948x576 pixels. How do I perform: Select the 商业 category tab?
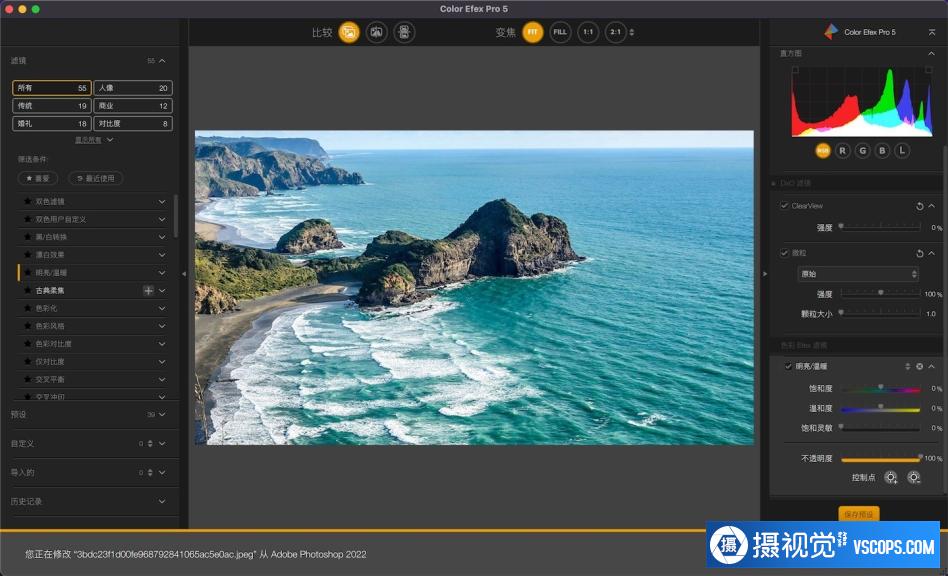tap(133, 106)
